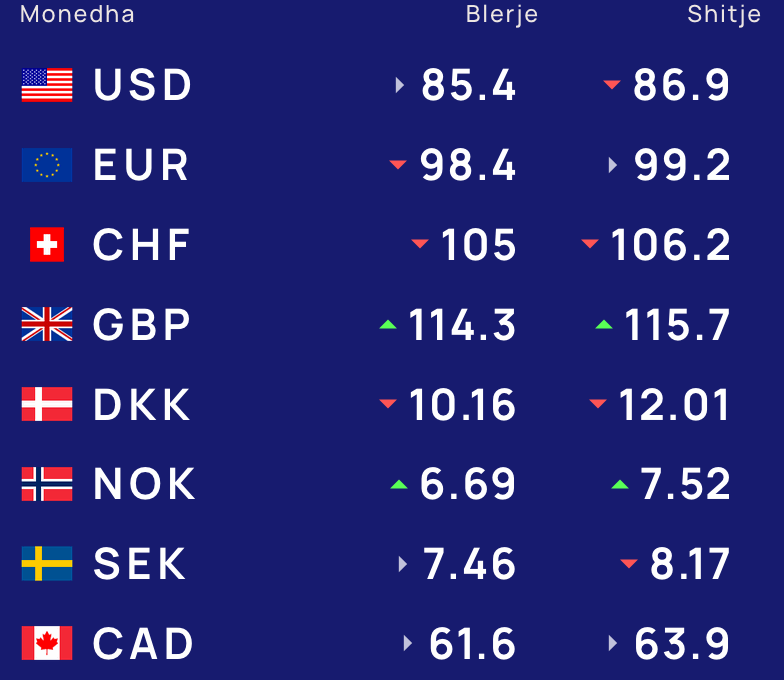Click the Norwegian flag icon
784x680 pixels.
click(47, 484)
